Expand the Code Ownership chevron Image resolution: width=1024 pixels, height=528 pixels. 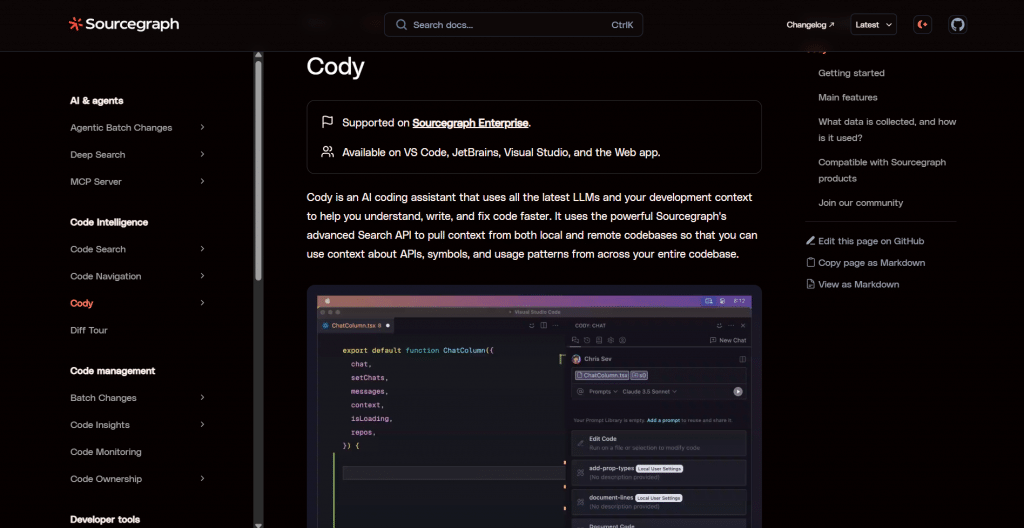[x=202, y=478]
